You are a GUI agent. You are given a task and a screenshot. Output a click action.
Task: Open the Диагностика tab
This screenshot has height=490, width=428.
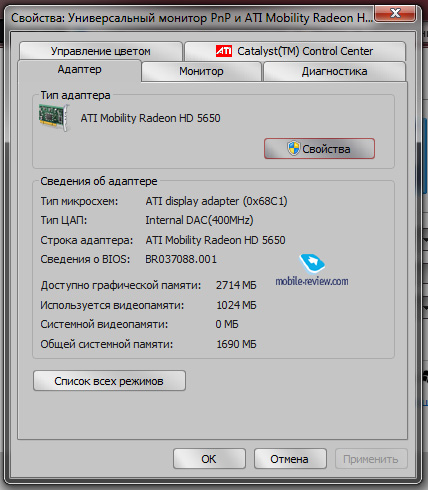pos(335,71)
